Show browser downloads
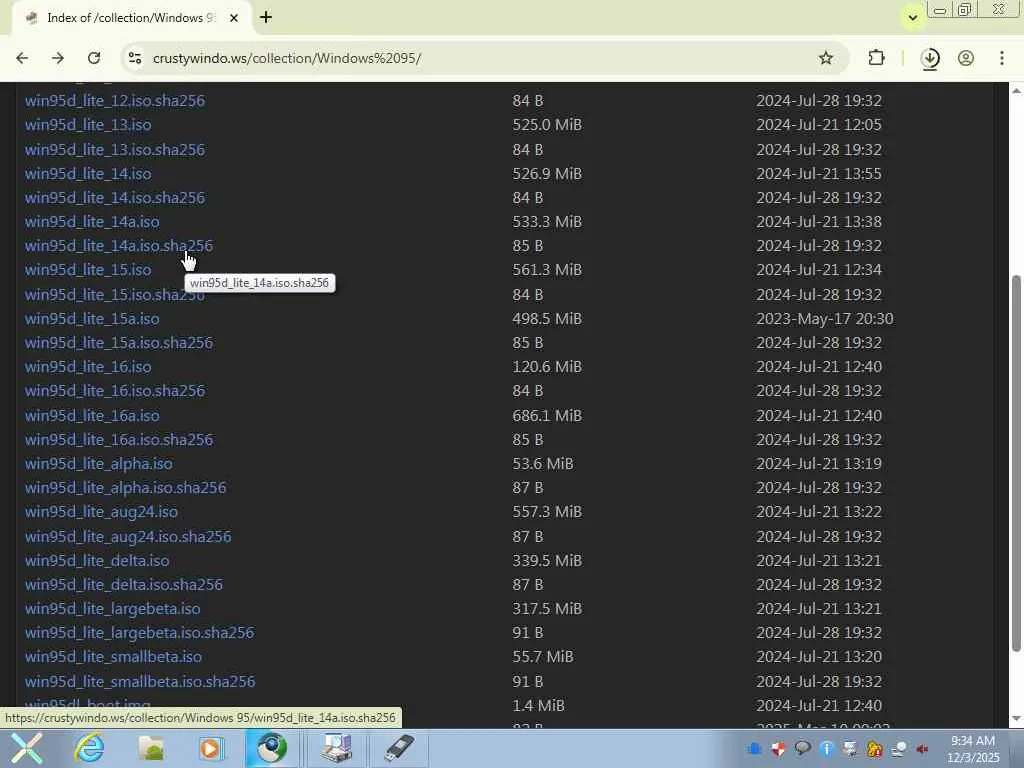 [930, 59]
